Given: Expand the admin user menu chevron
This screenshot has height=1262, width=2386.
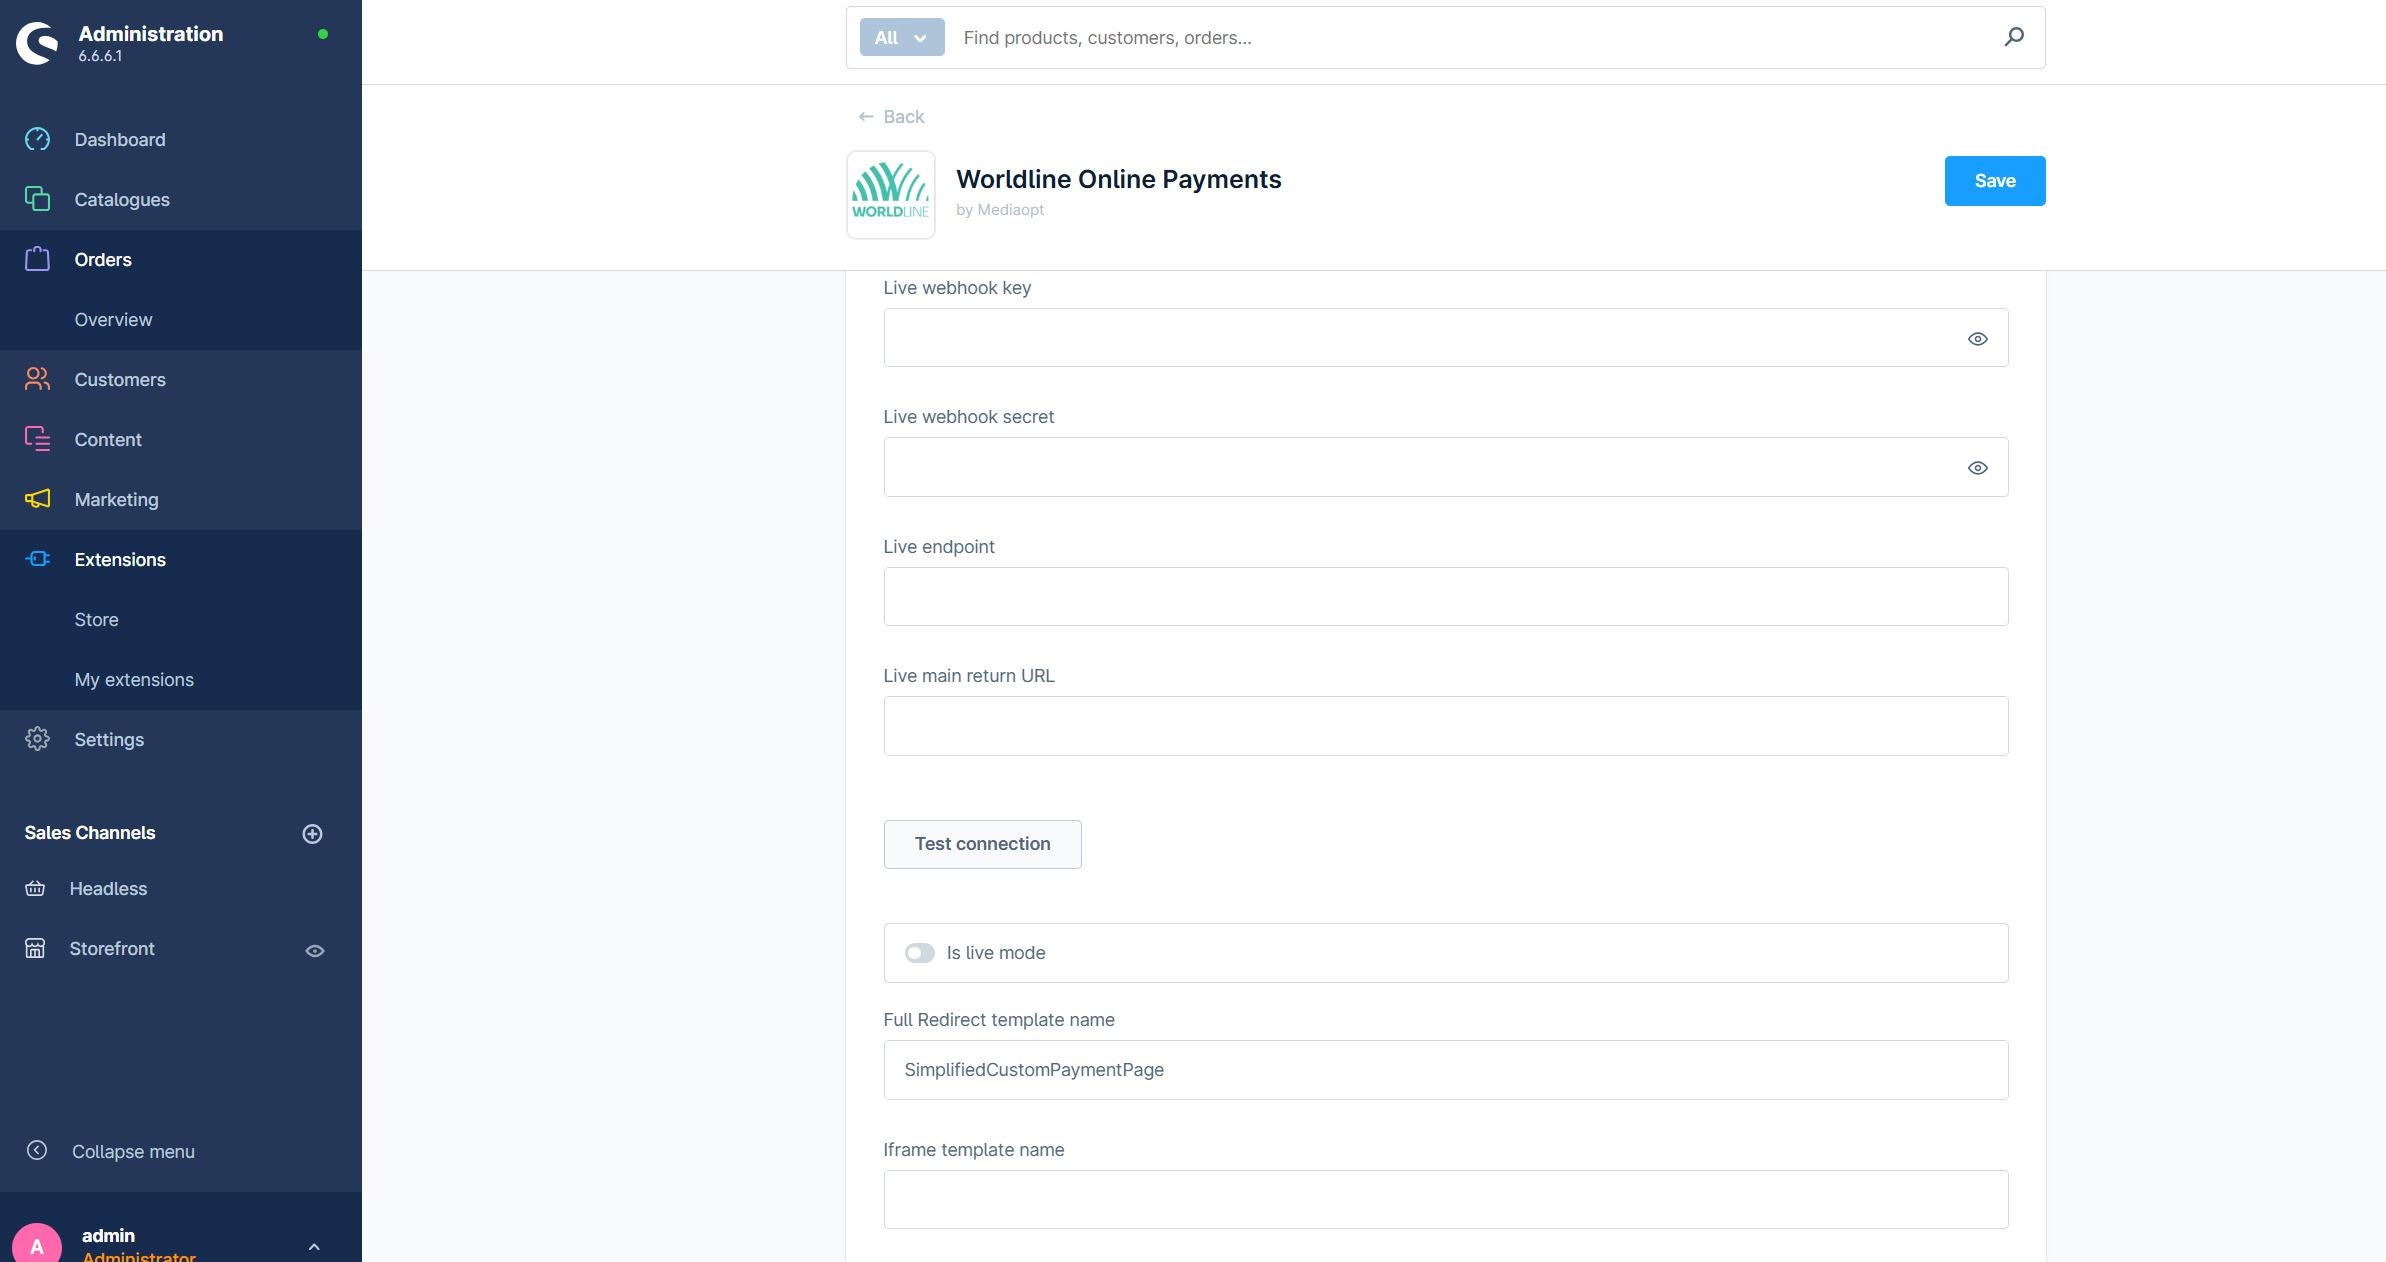Looking at the screenshot, I should (314, 1246).
